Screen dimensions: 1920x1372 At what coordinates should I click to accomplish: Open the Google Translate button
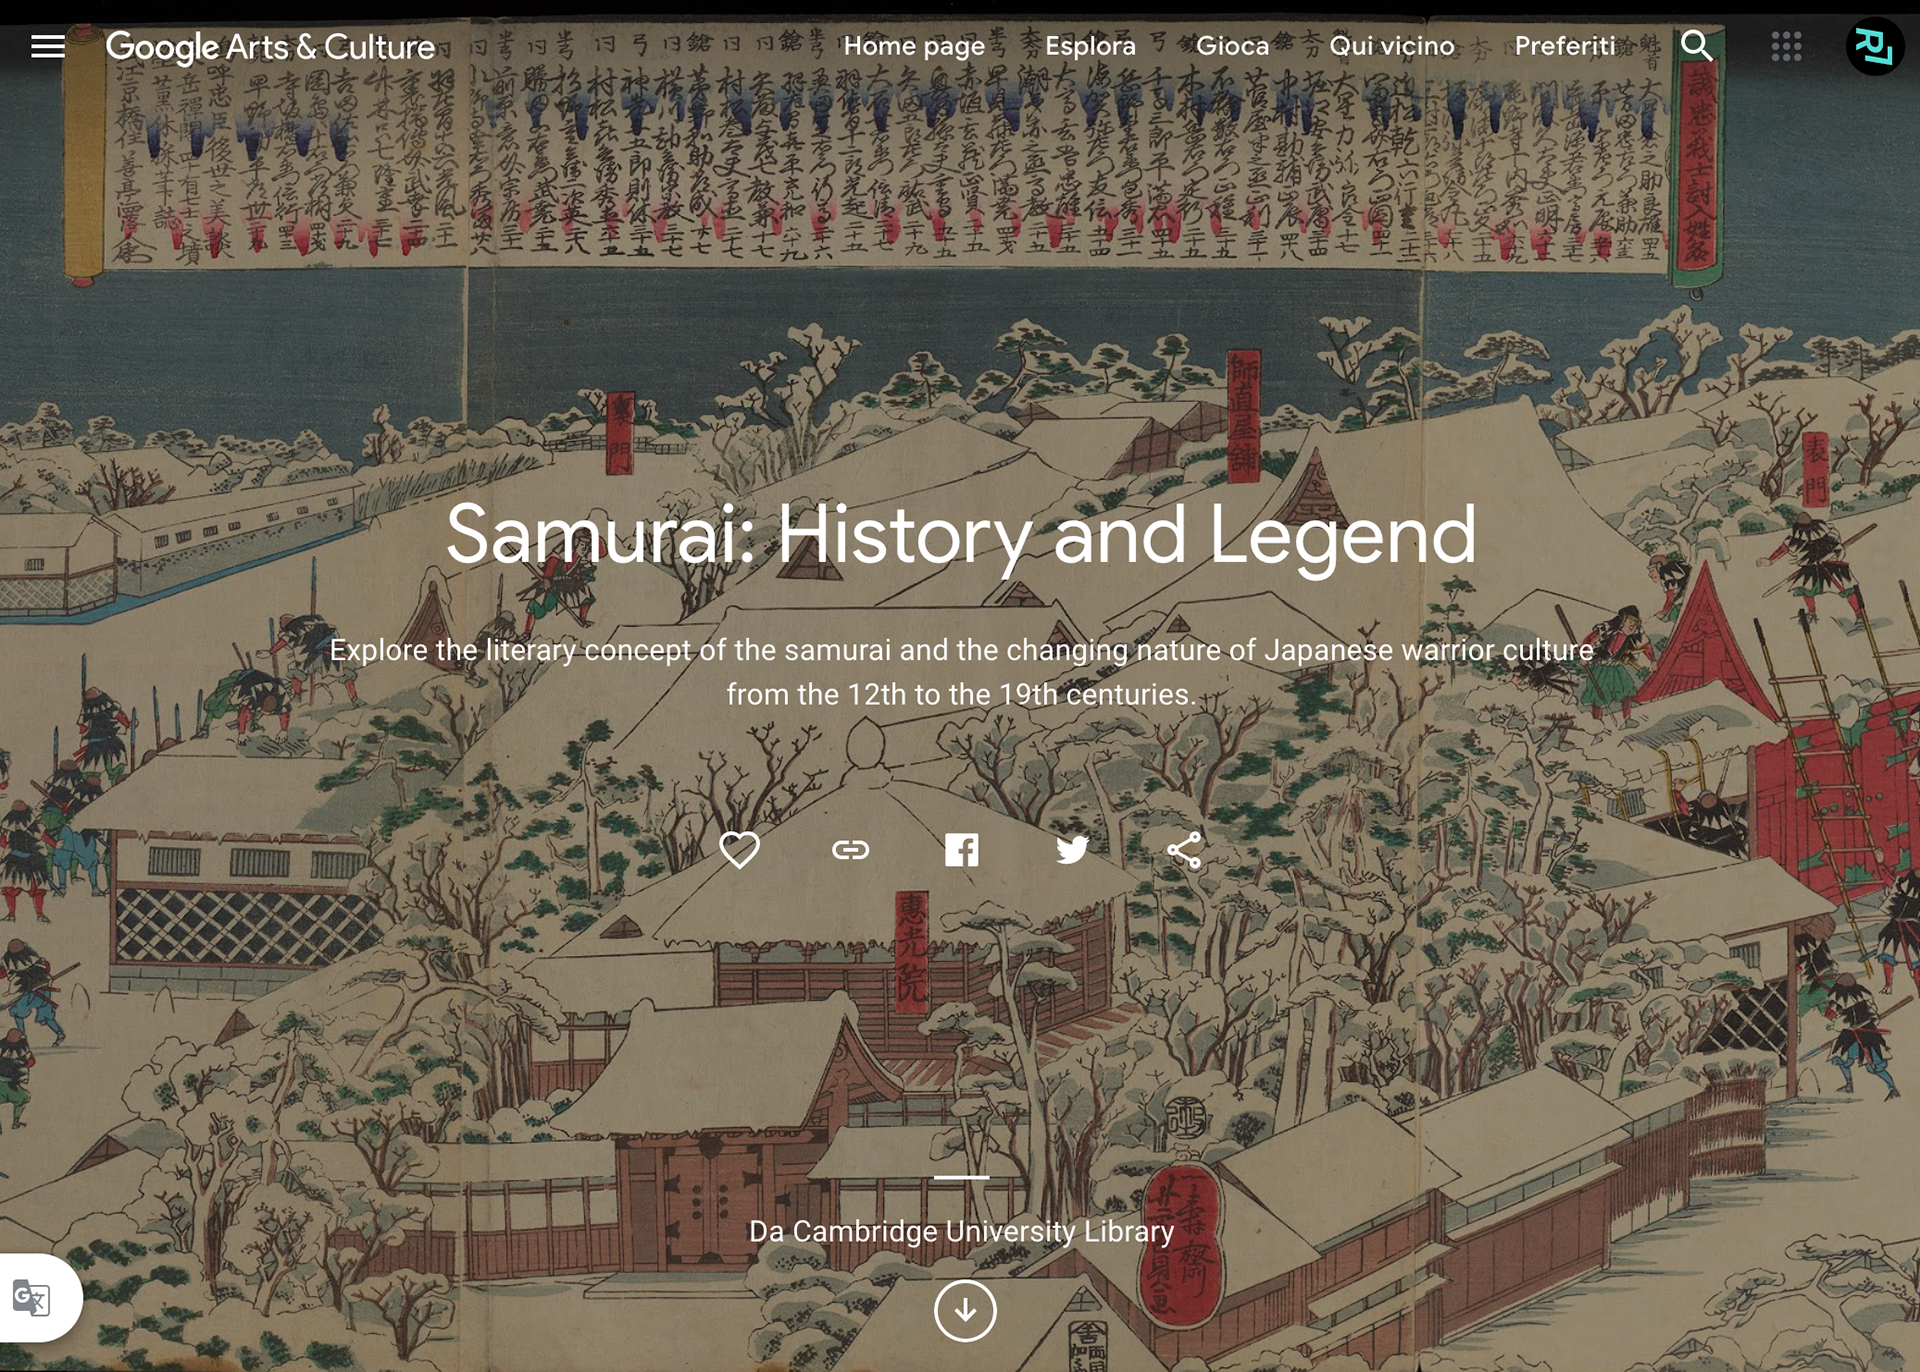coord(32,1298)
